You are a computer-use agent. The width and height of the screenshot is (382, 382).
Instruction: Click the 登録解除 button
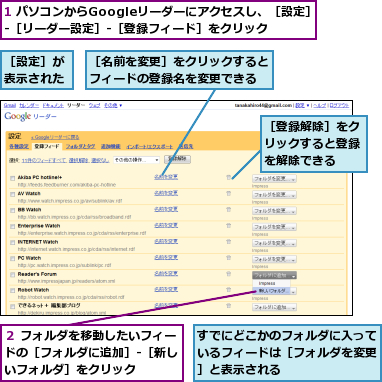177,159
